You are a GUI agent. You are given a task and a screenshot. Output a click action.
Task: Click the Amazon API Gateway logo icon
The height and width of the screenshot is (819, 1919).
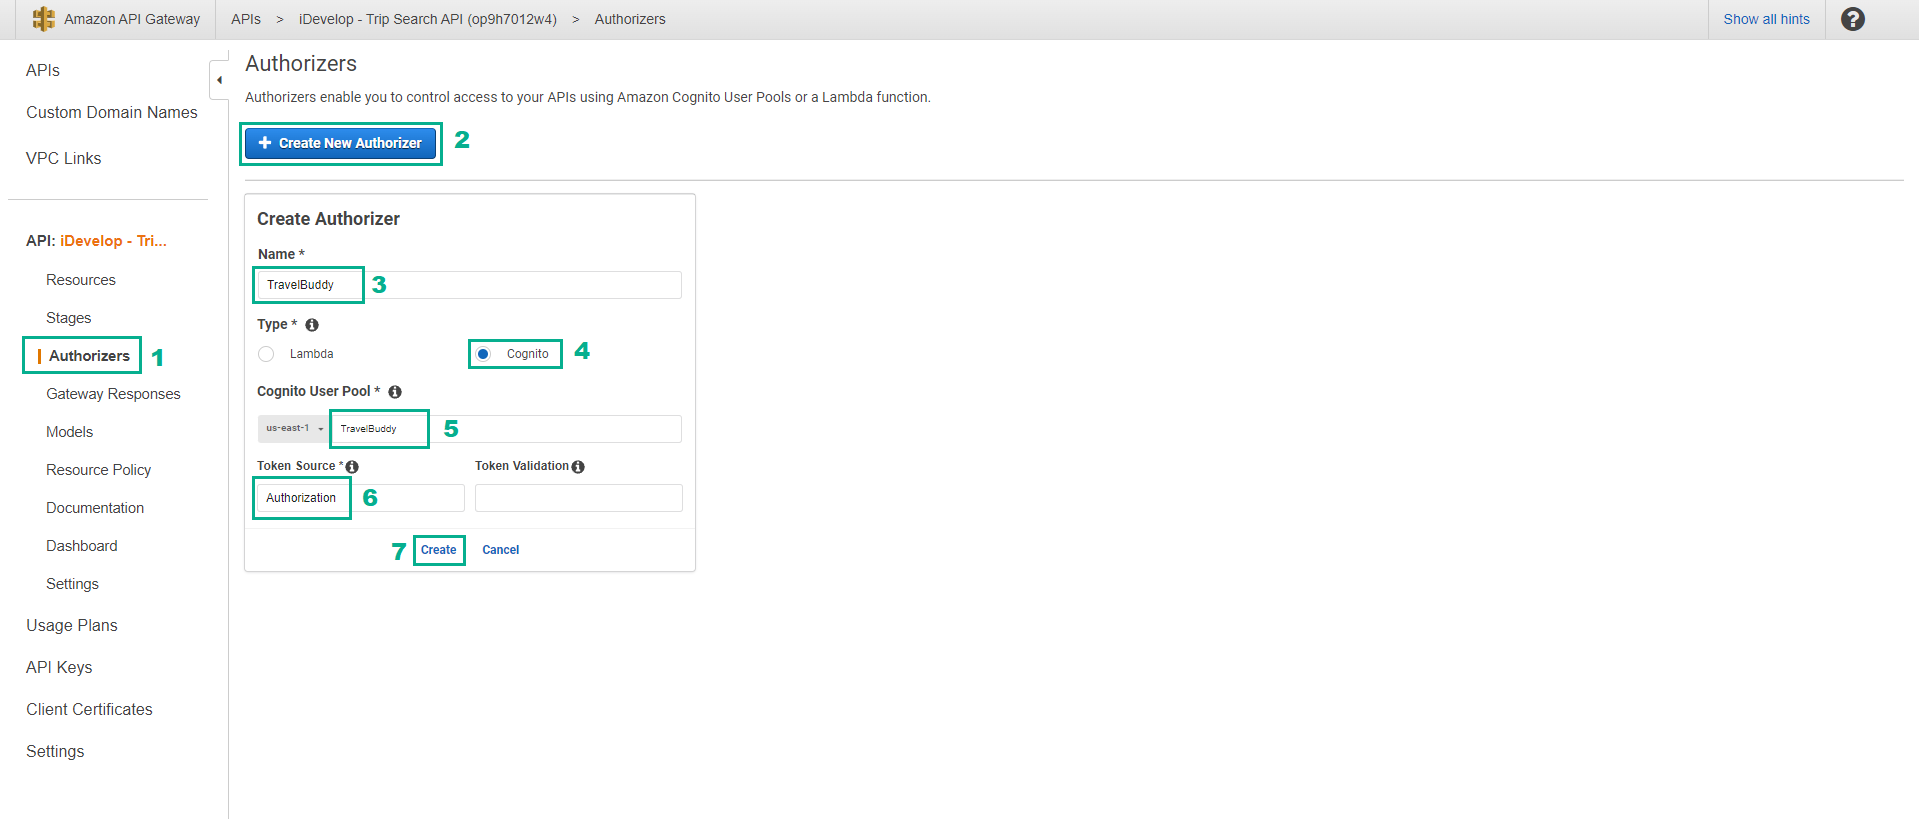(x=43, y=19)
